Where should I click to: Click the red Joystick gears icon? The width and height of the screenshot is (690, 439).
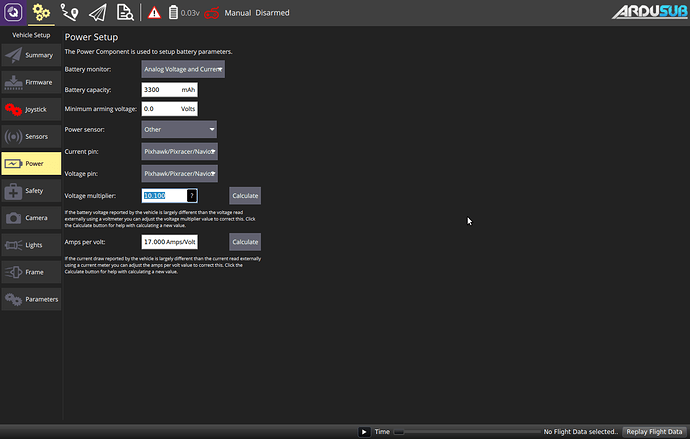point(13,110)
